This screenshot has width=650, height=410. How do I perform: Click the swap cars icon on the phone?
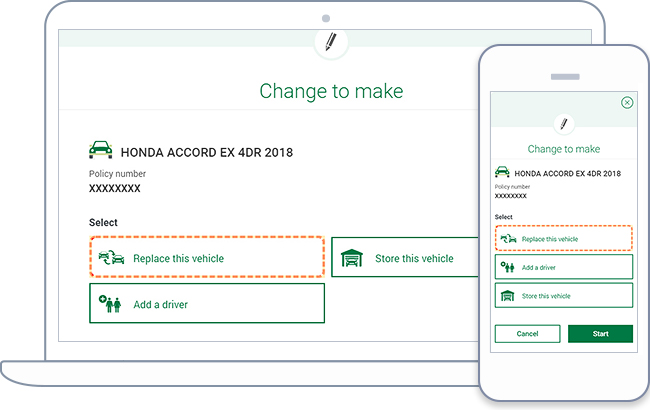pos(508,238)
